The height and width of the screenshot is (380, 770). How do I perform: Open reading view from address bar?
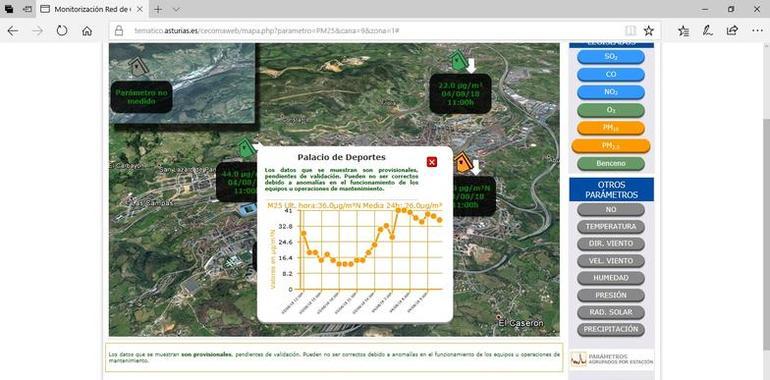point(631,31)
